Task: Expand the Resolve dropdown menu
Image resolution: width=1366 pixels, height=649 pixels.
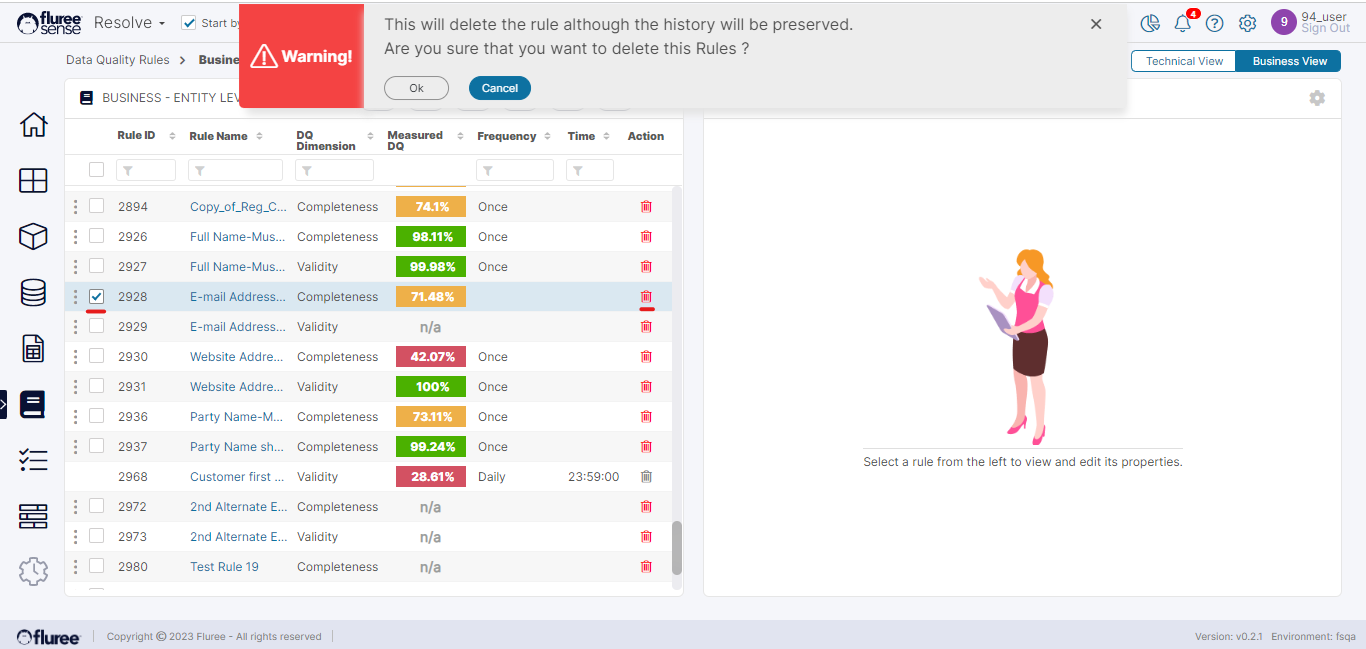Action: (x=129, y=23)
